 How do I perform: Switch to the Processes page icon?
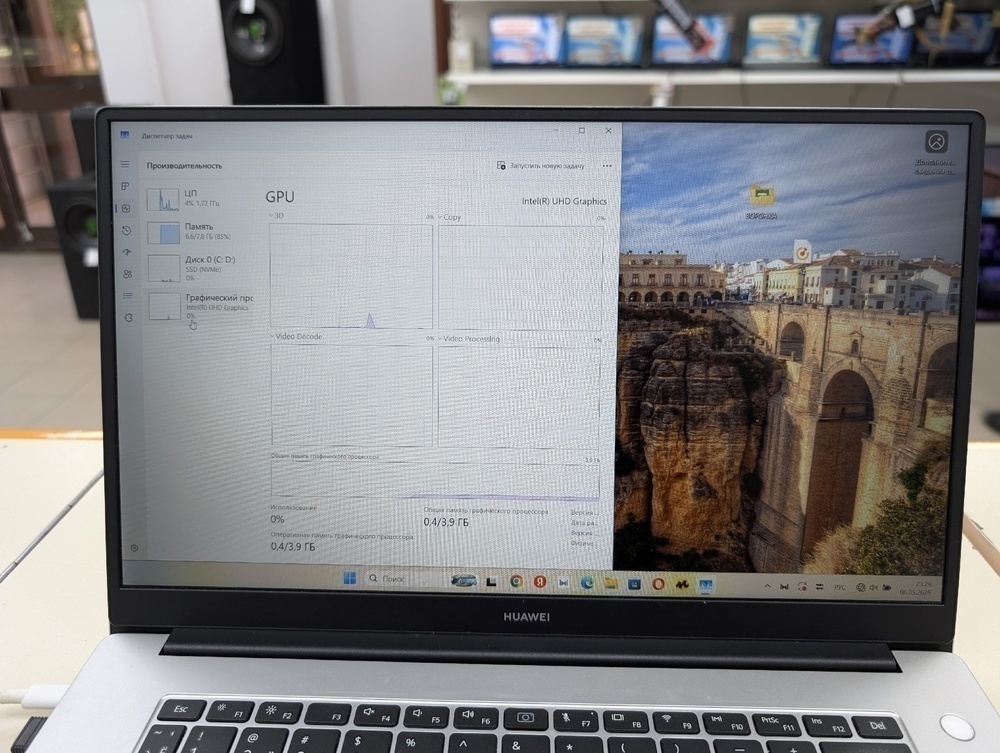[126, 186]
